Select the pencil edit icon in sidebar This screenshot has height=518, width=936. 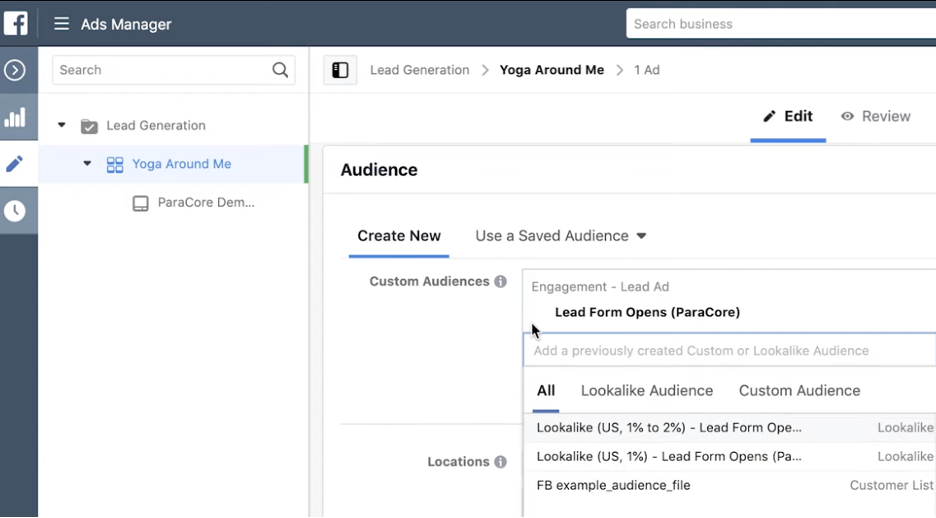click(14, 164)
